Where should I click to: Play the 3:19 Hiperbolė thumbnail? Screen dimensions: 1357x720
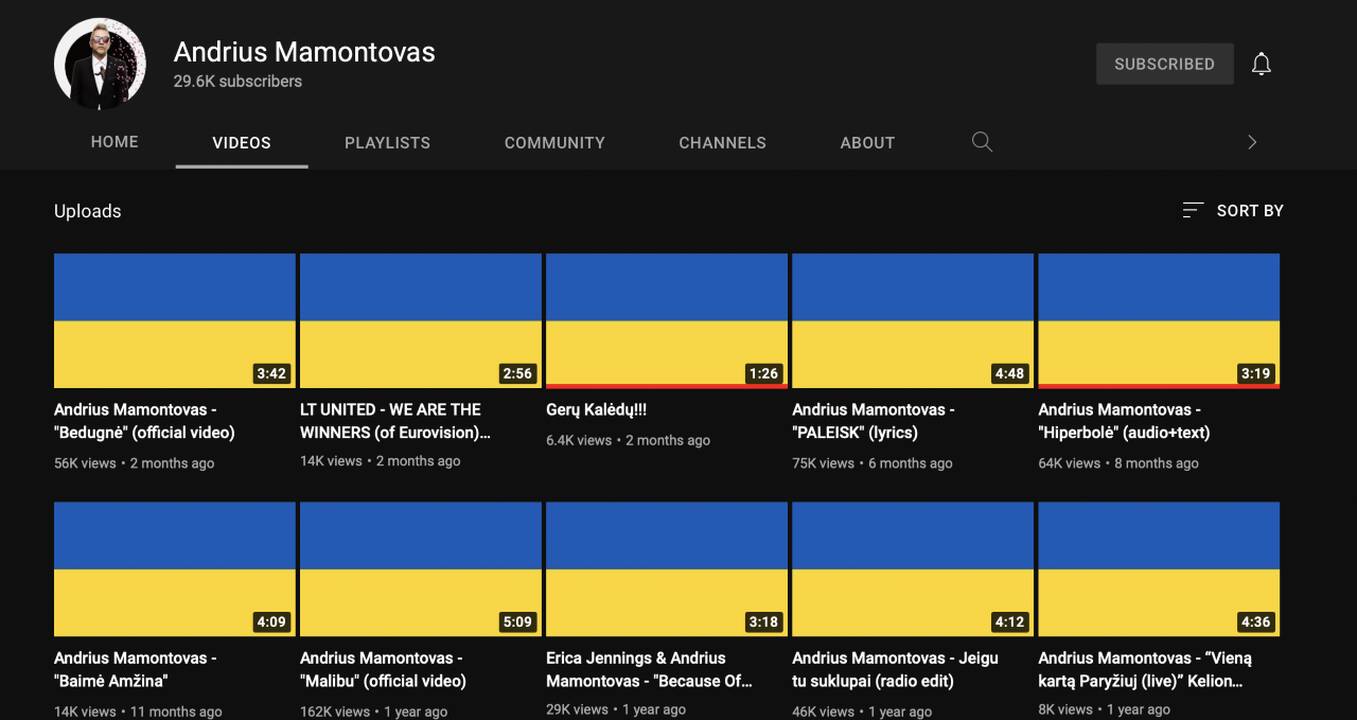tap(1159, 321)
